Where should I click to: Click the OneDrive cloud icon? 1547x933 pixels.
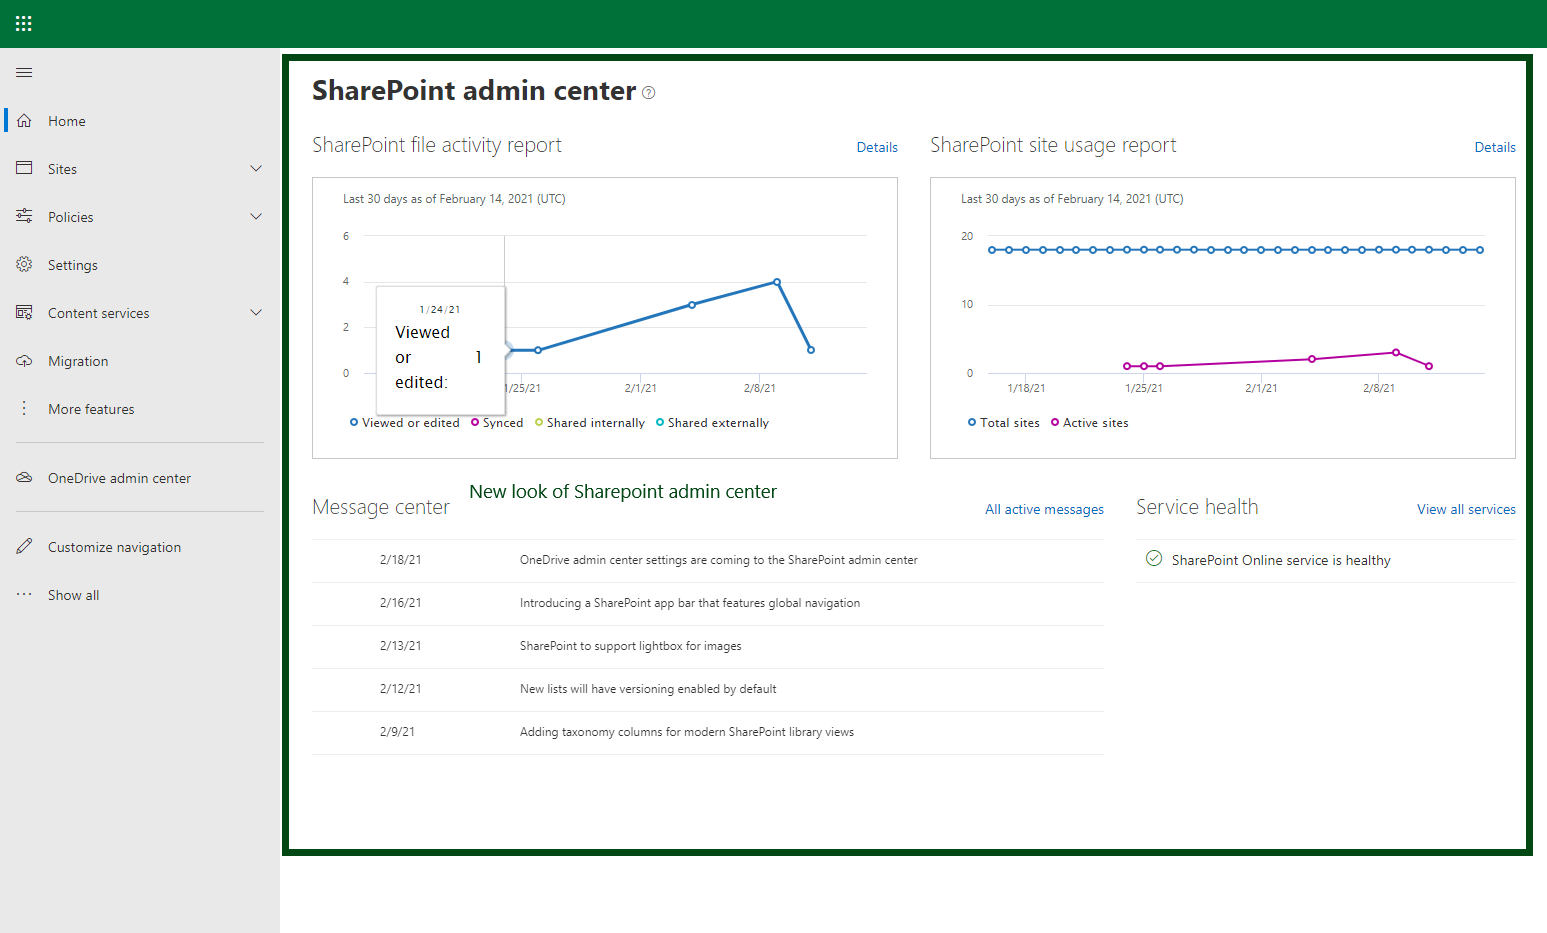coord(24,477)
